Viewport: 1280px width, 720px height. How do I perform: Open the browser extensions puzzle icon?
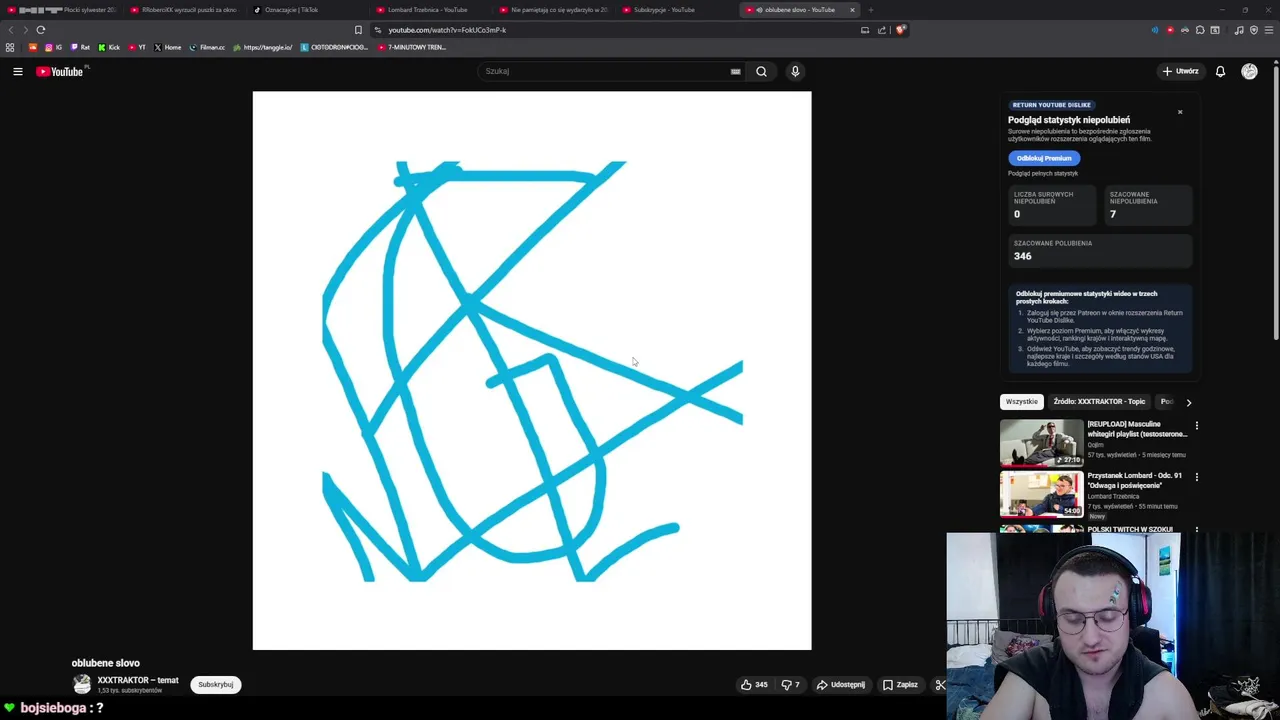1200,30
